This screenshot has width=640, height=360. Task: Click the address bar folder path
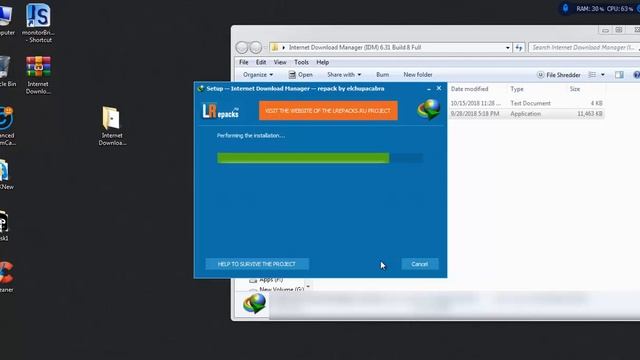355,48
